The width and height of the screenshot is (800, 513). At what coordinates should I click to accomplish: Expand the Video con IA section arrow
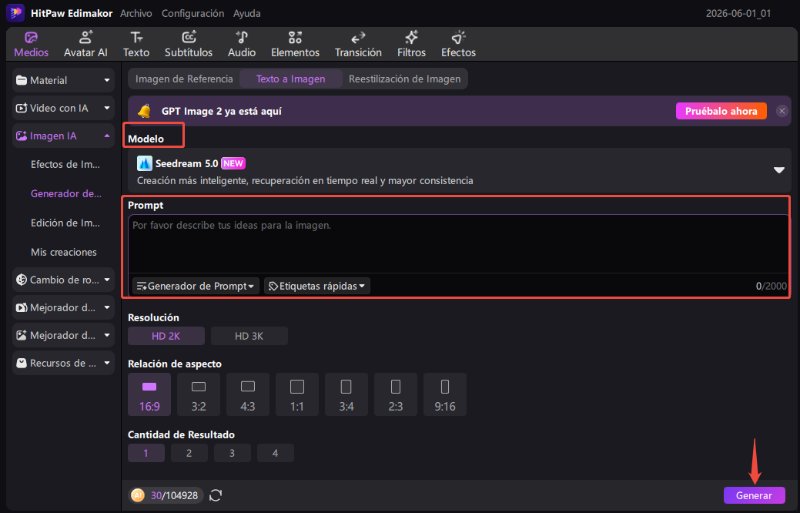(x=107, y=108)
